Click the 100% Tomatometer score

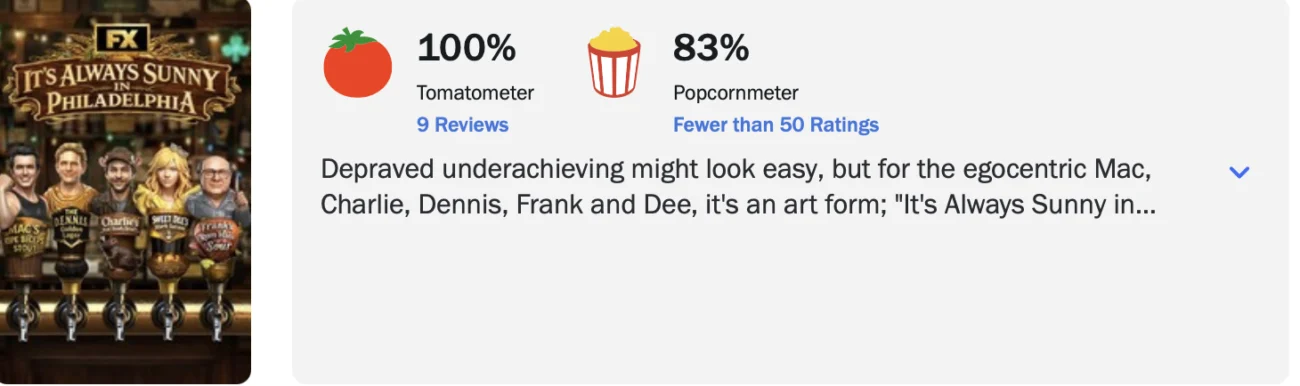(466, 47)
